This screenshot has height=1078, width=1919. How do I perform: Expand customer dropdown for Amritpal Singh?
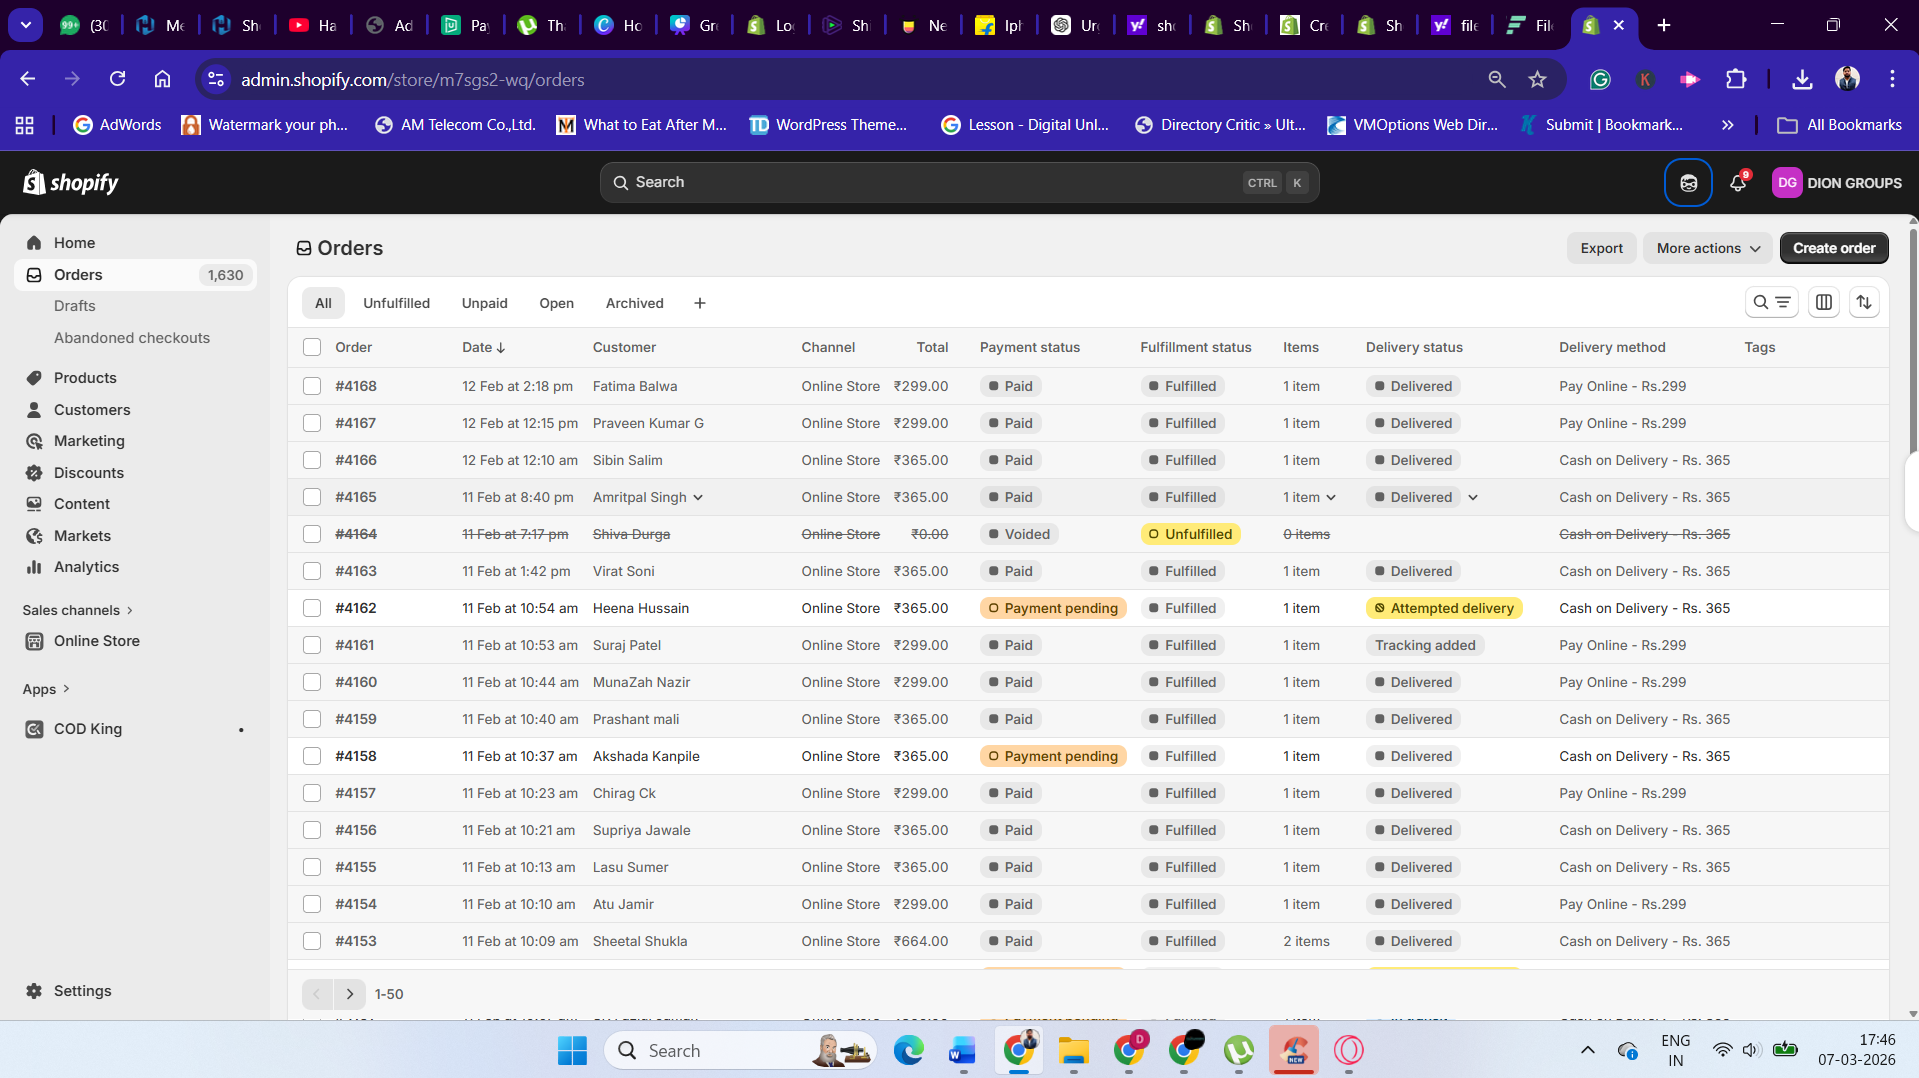[698, 498]
